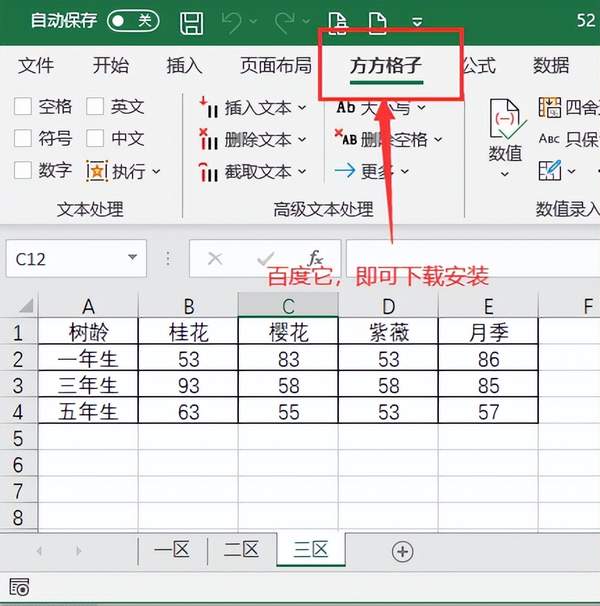Click the formula bar Enter checkmark icon
Screen dimensions: 600x606
click(266, 259)
